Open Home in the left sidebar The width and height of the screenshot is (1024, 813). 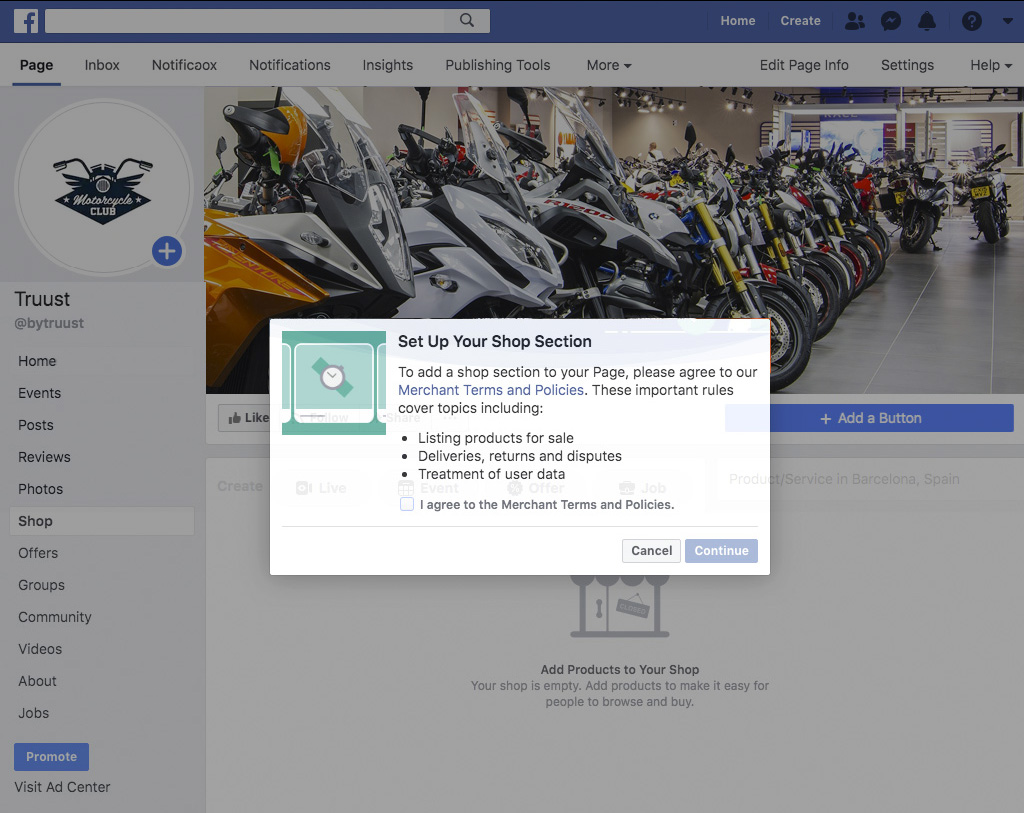tap(37, 361)
